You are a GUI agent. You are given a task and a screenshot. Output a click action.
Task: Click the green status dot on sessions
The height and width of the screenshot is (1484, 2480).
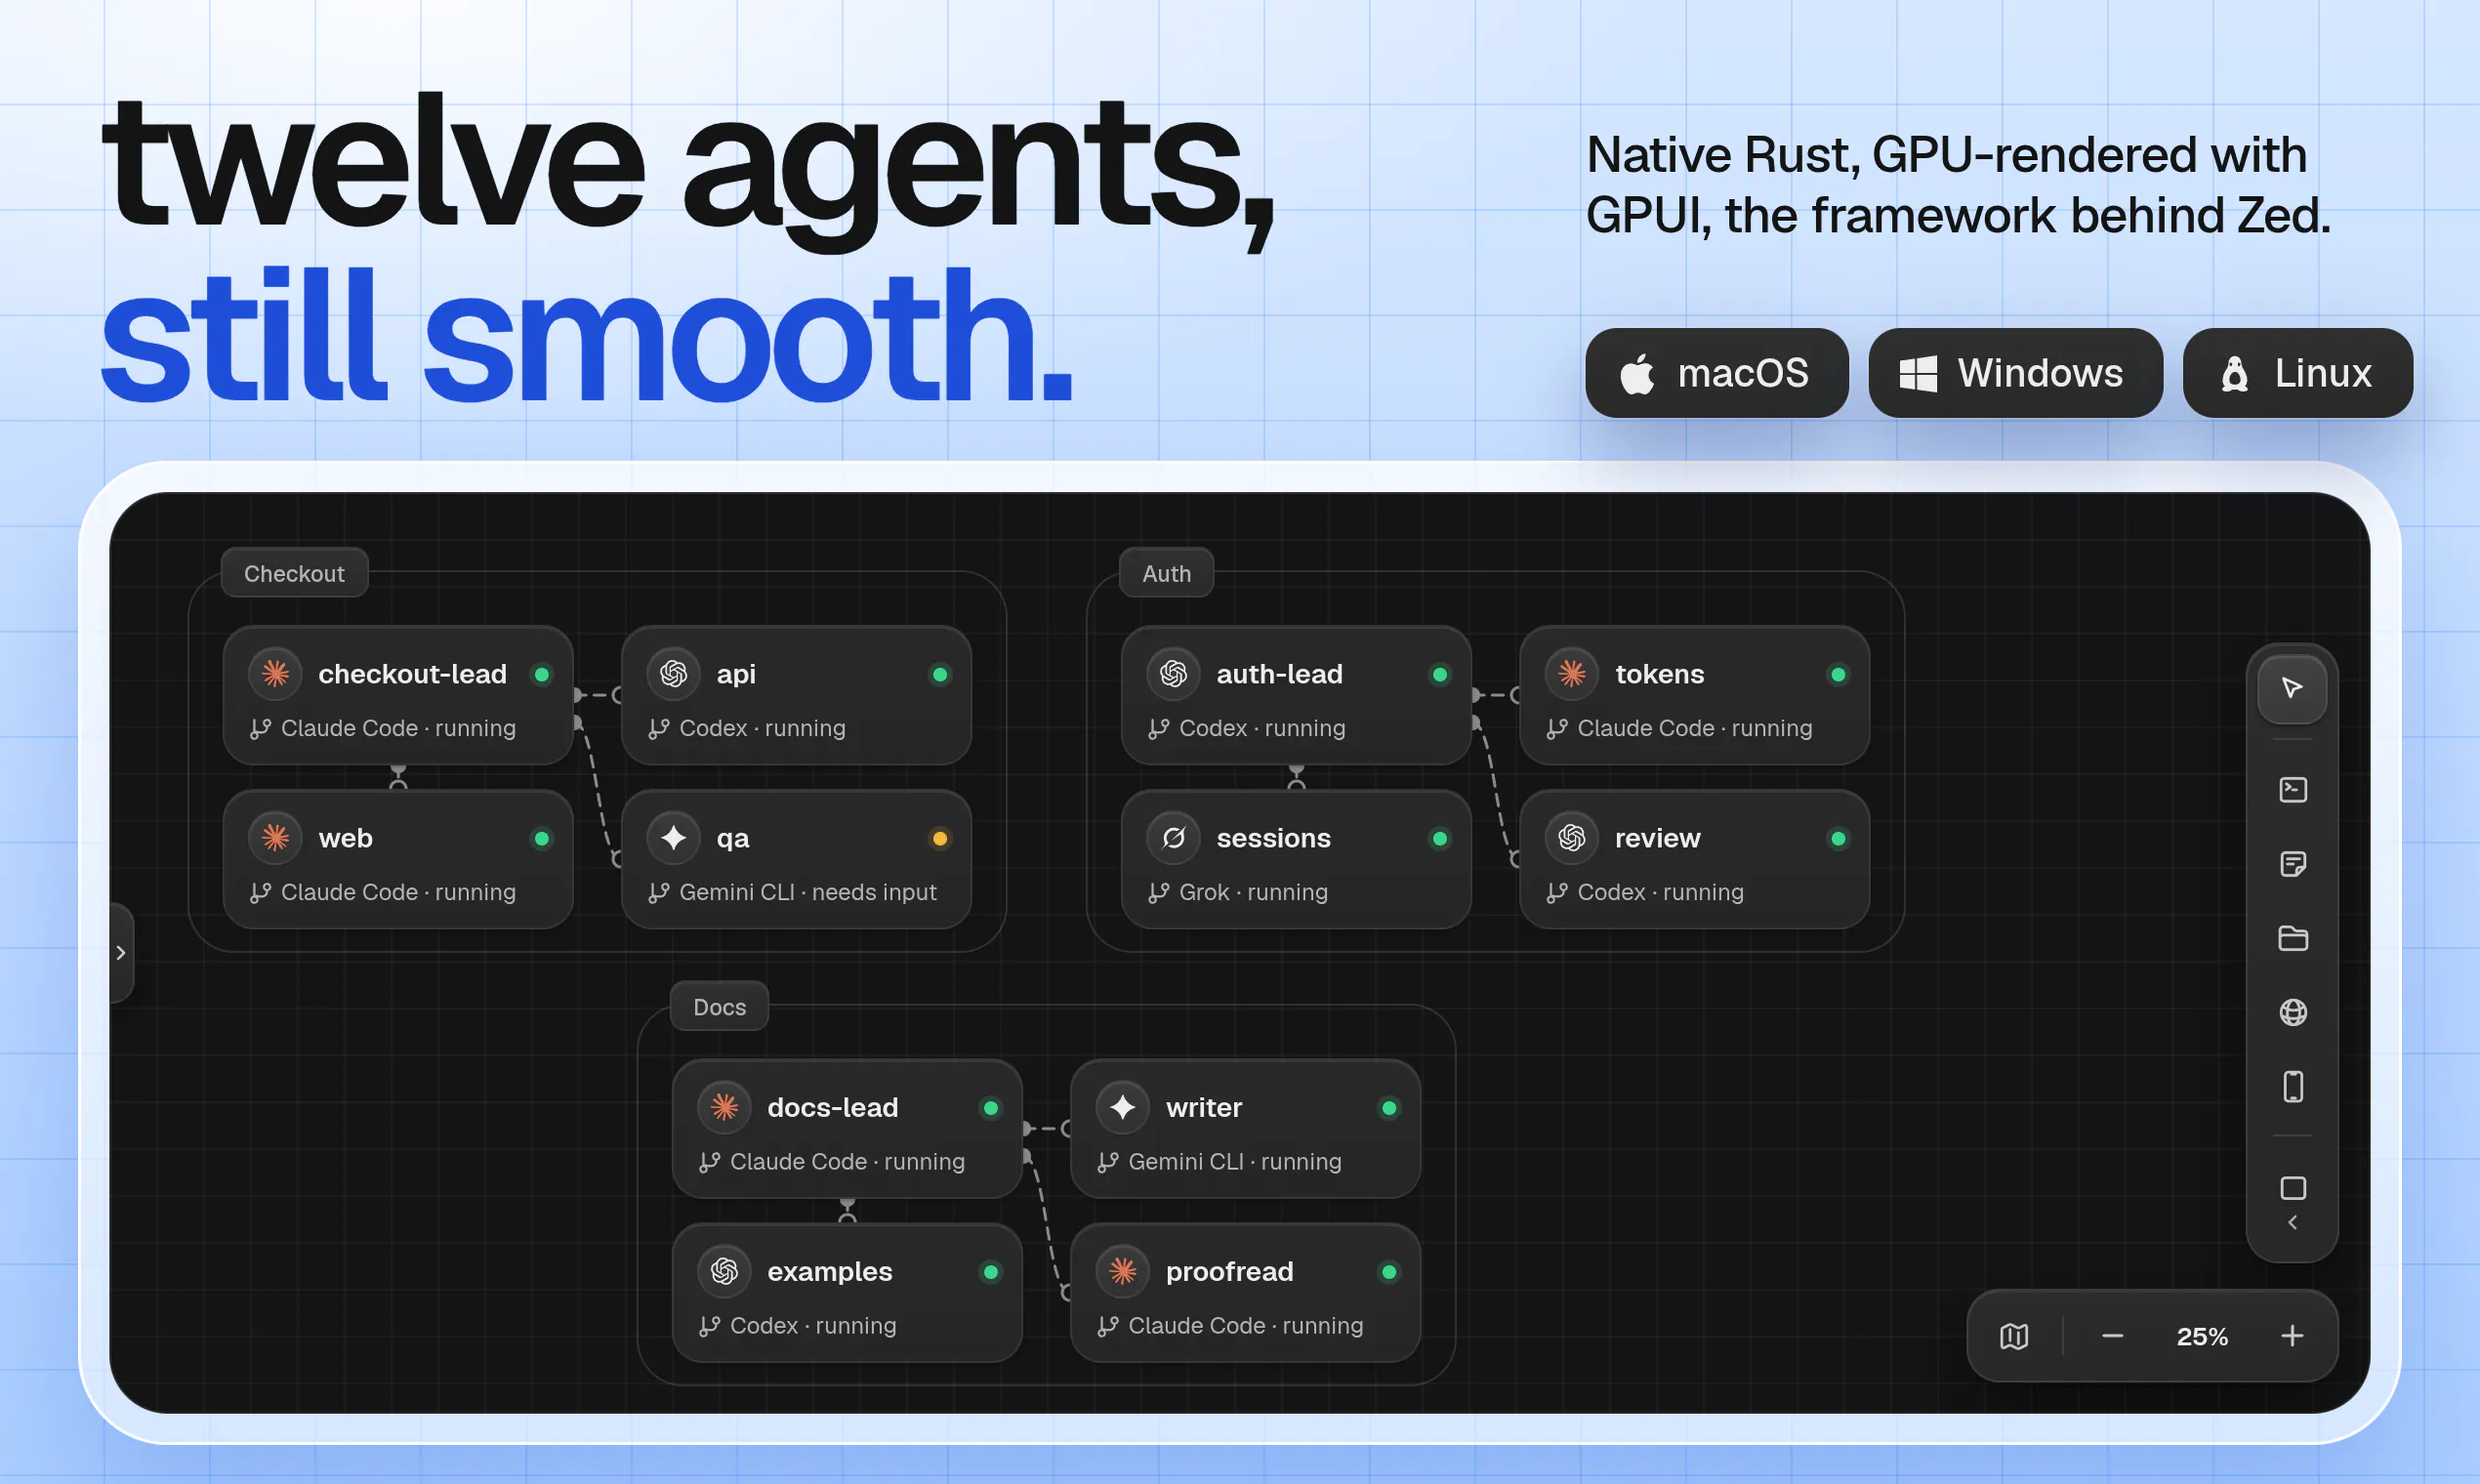[1440, 839]
